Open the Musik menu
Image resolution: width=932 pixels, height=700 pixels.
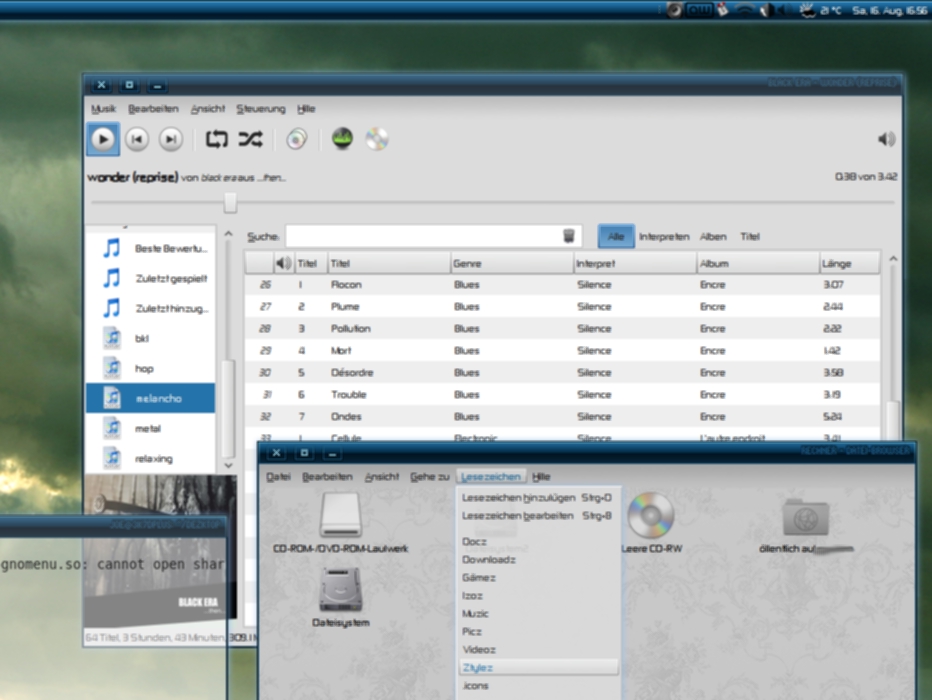pos(103,109)
